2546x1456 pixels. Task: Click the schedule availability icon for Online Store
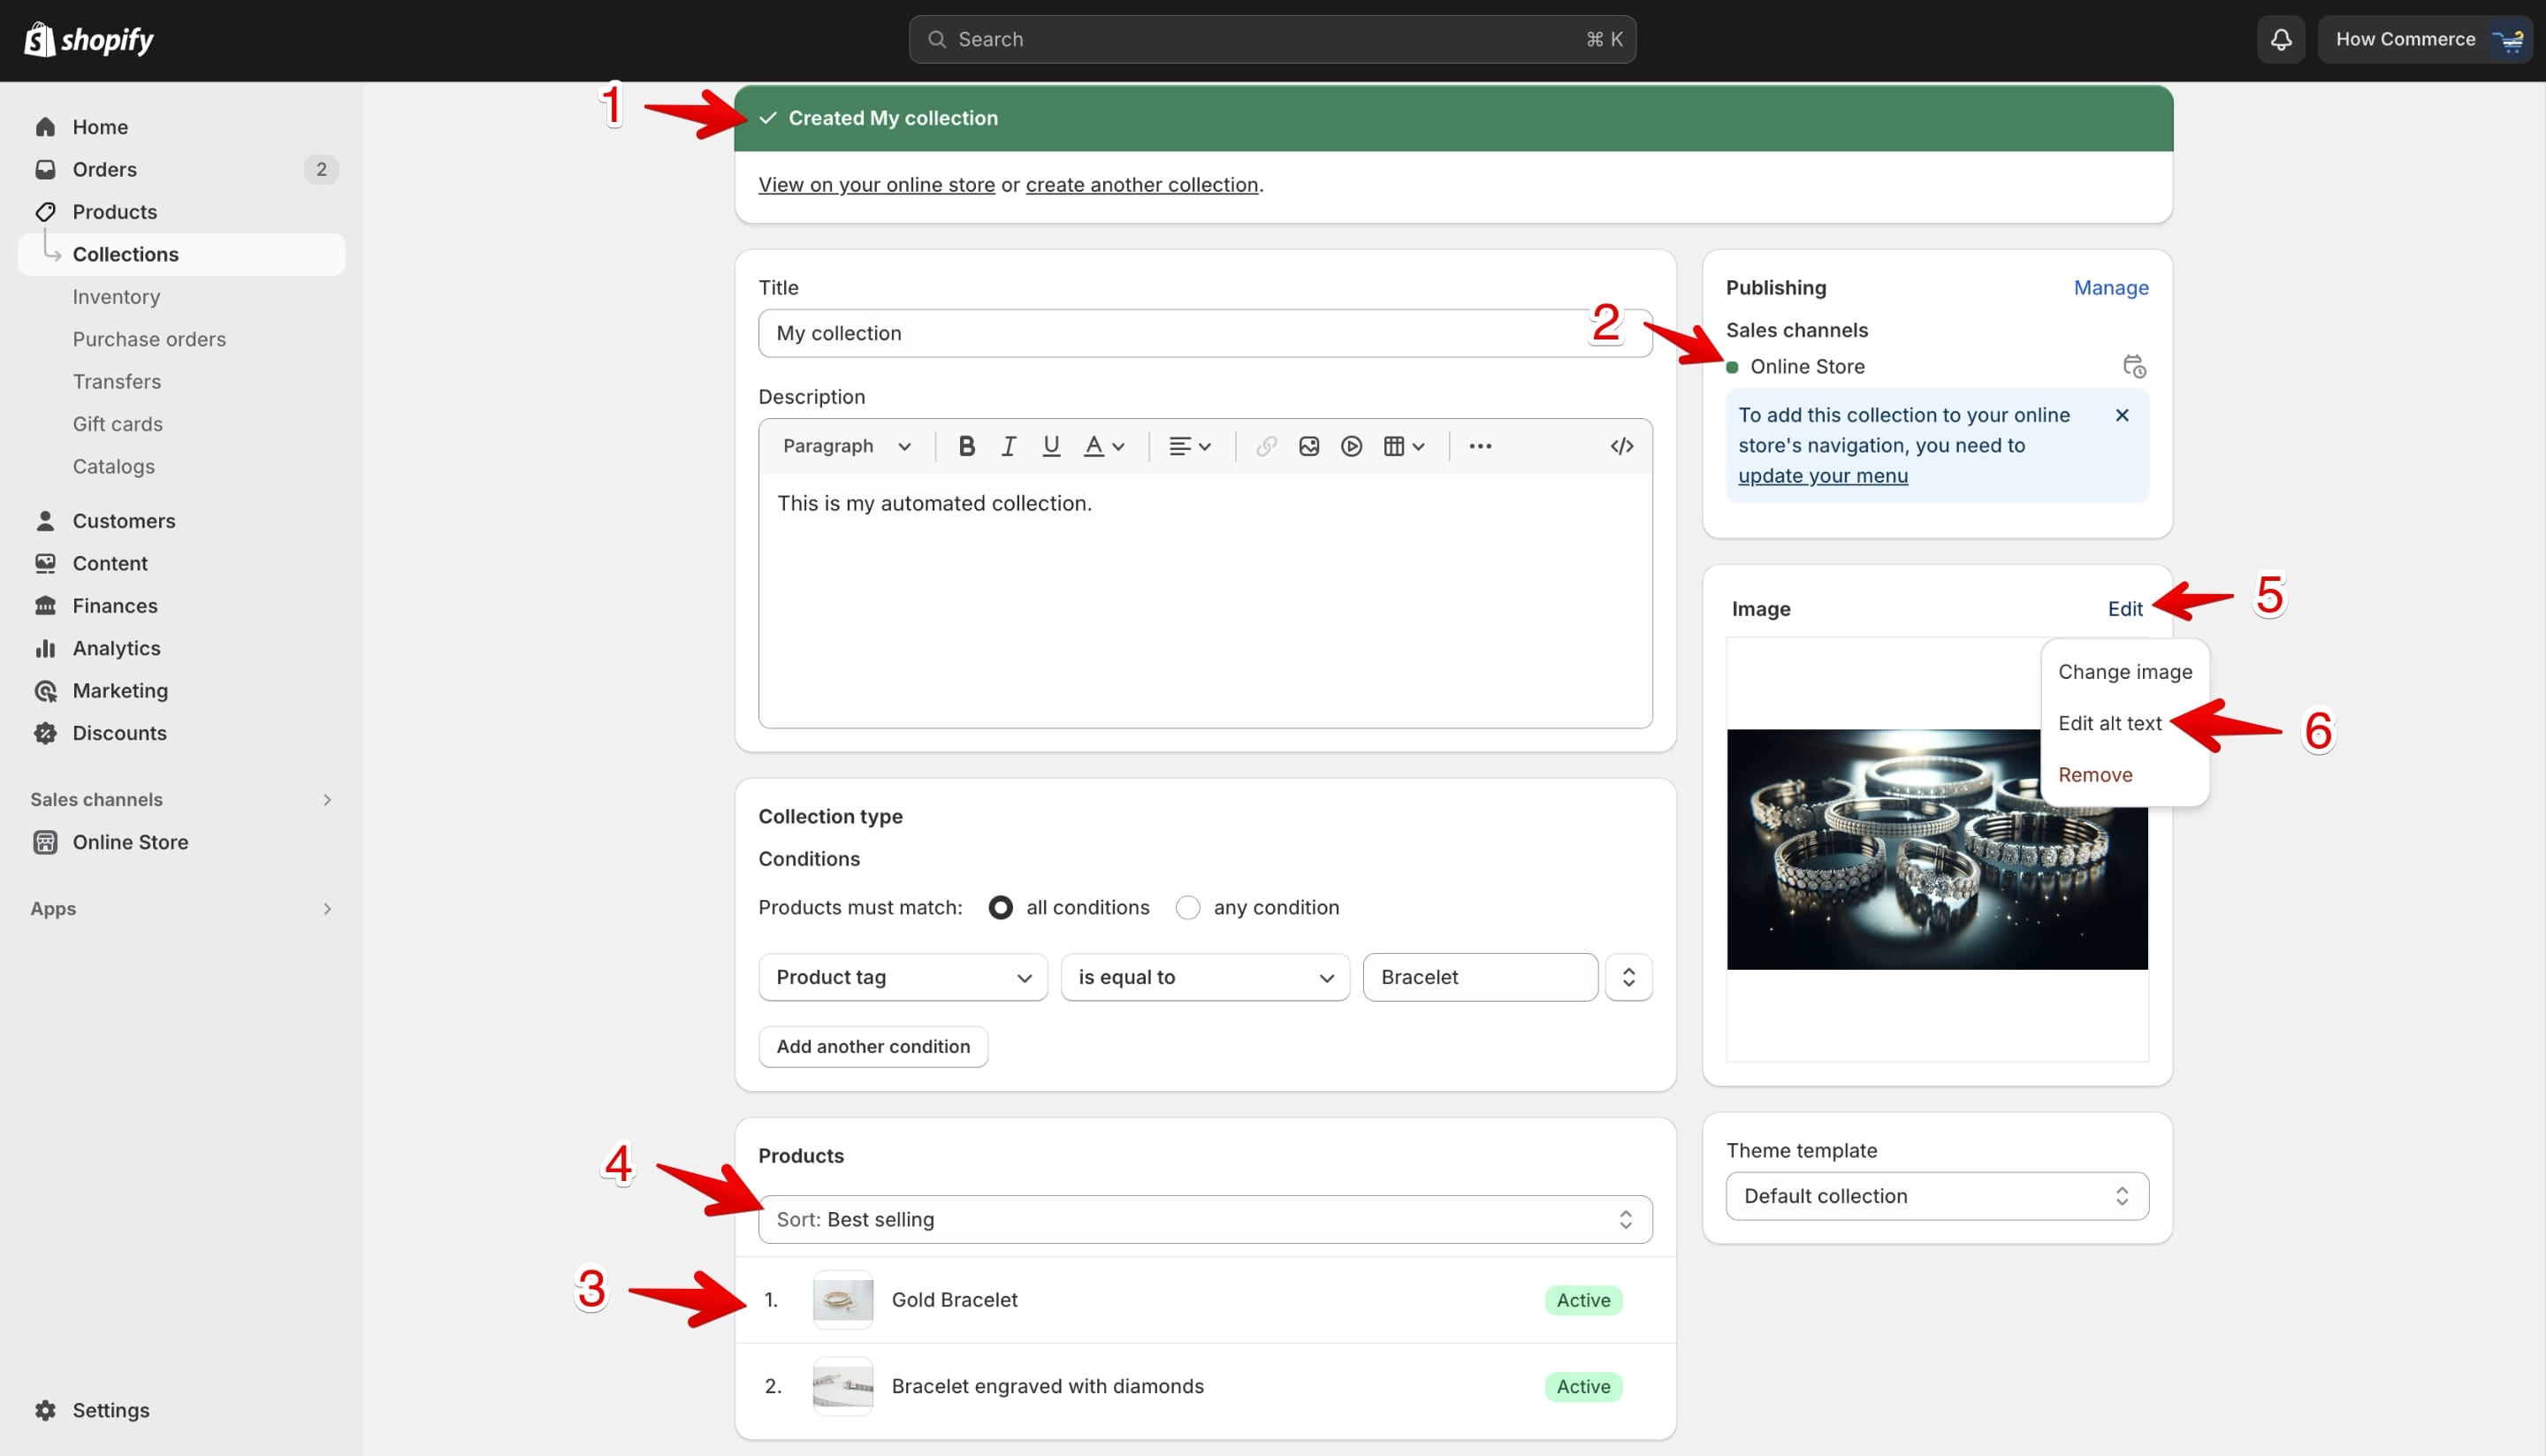[2133, 367]
